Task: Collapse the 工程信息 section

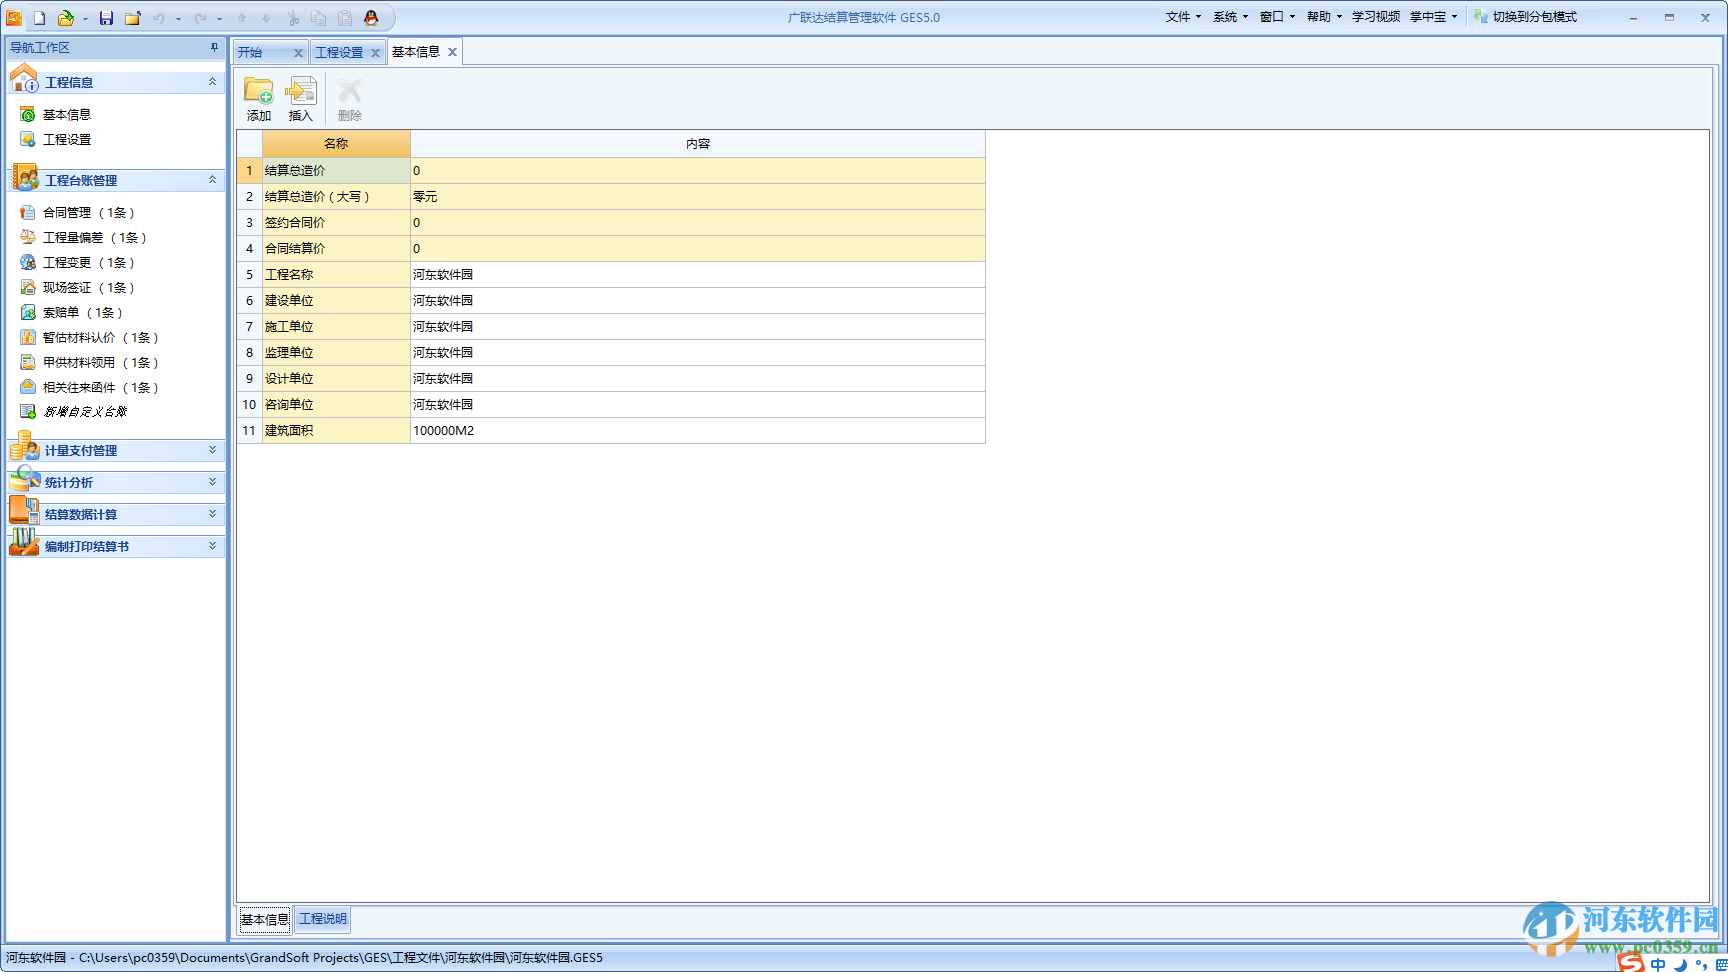Action: coord(212,82)
